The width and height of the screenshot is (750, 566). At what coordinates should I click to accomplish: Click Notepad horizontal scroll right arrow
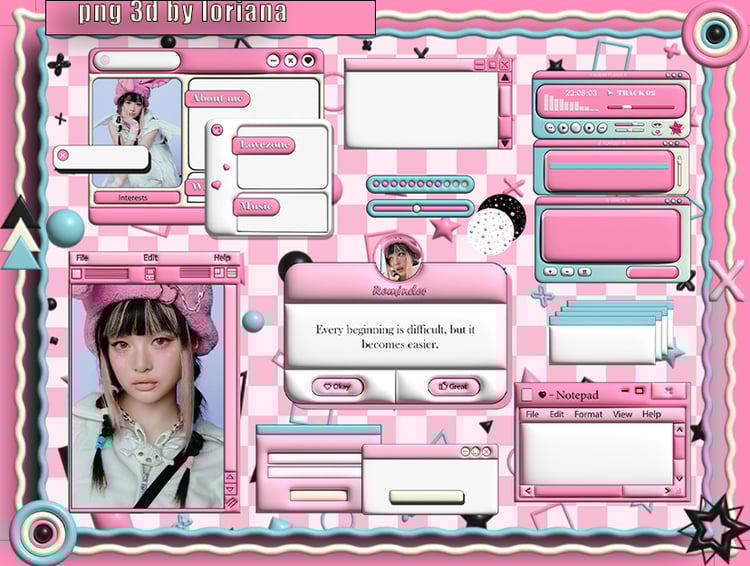pos(667,491)
